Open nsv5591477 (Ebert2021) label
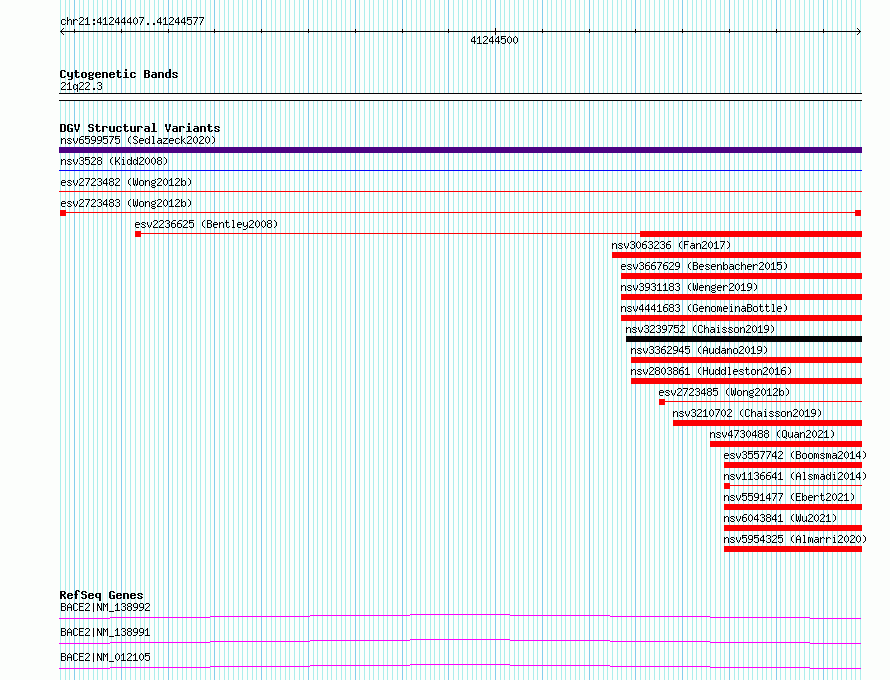This screenshot has height=680, width=890. click(789, 497)
